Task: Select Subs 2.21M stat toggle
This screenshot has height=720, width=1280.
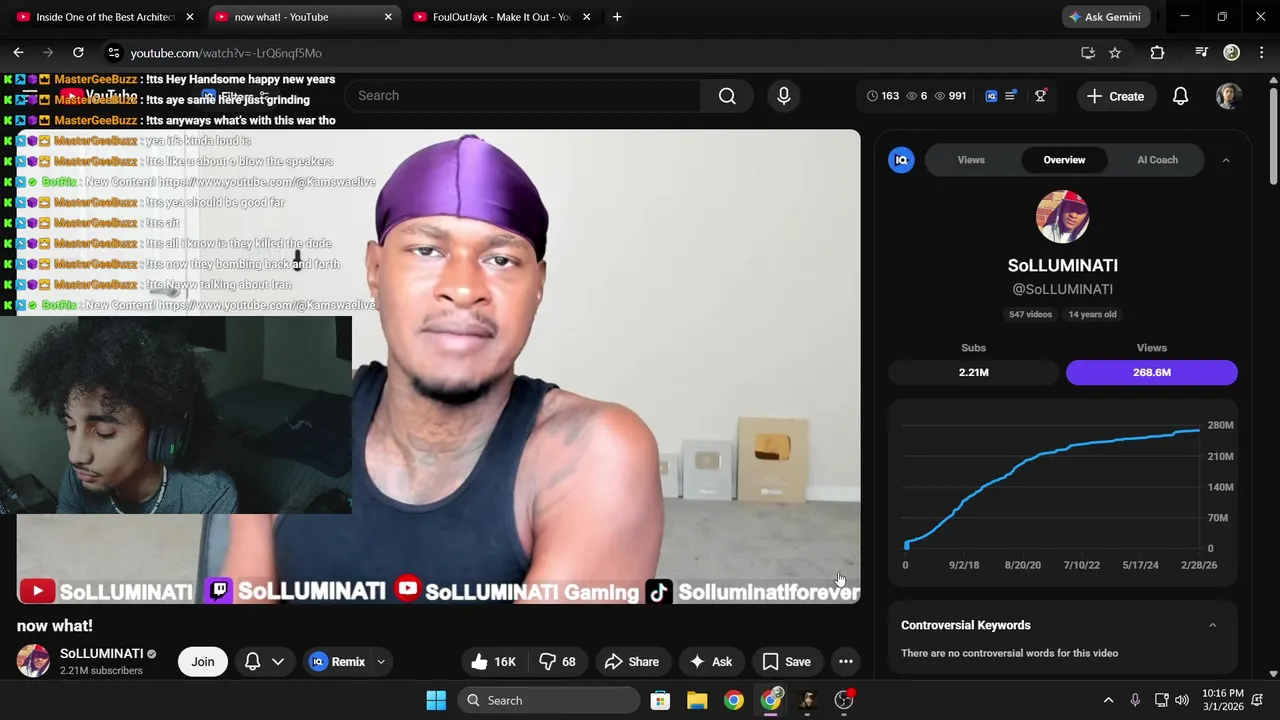Action: (973, 372)
